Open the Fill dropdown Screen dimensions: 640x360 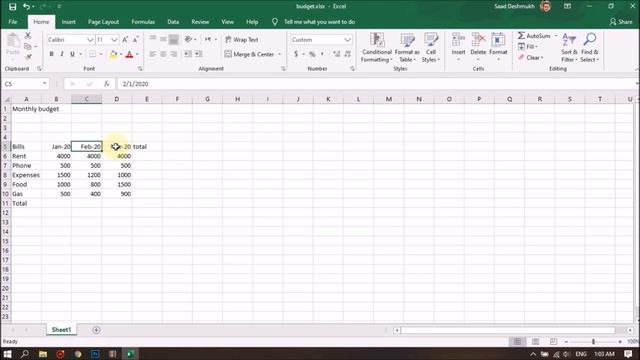pyautogui.click(x=528, y=47)
